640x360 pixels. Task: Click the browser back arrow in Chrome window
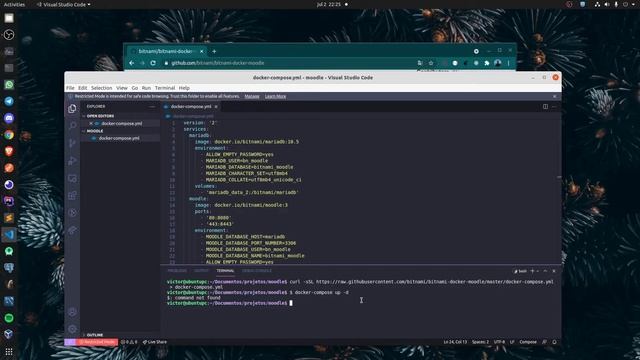[x=131, y=63]
